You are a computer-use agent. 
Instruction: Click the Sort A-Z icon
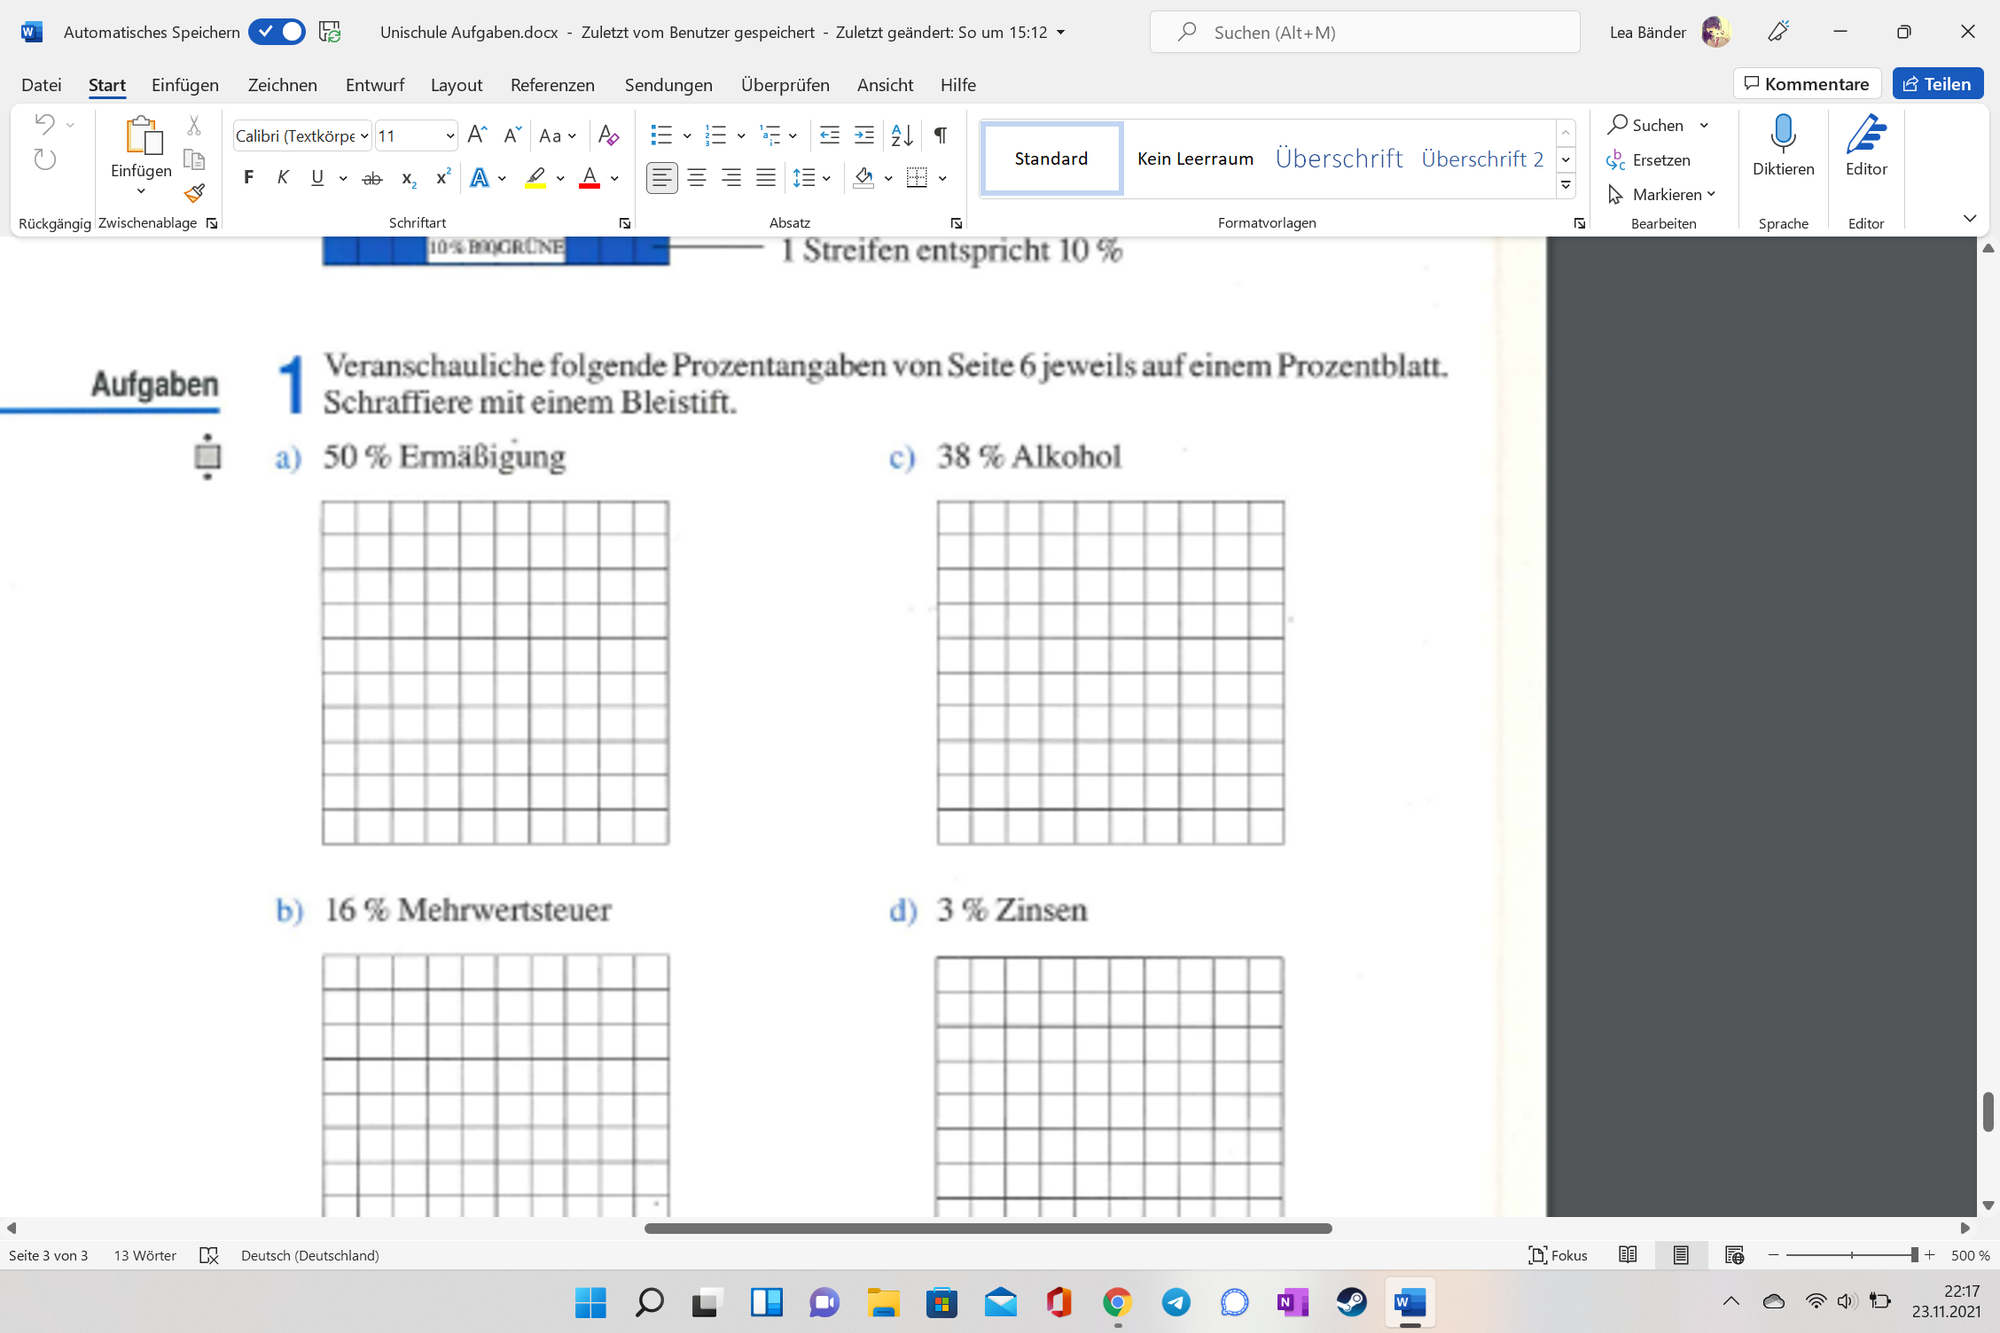tap(901, 135)
